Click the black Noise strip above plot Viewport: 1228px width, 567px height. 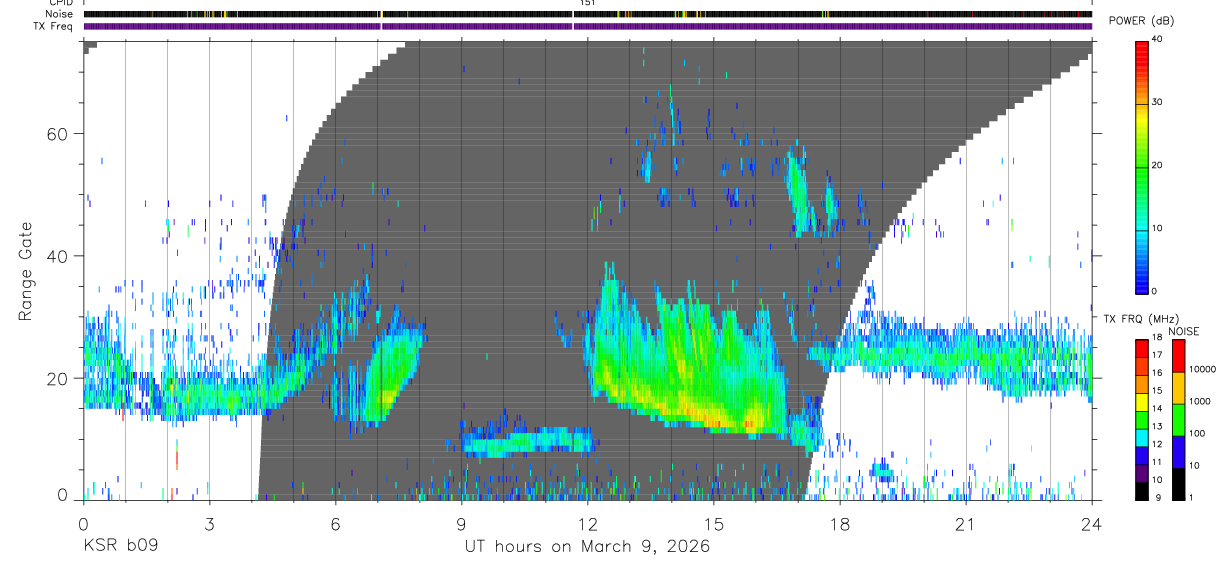pyautogui.click(x=587, y=14)
